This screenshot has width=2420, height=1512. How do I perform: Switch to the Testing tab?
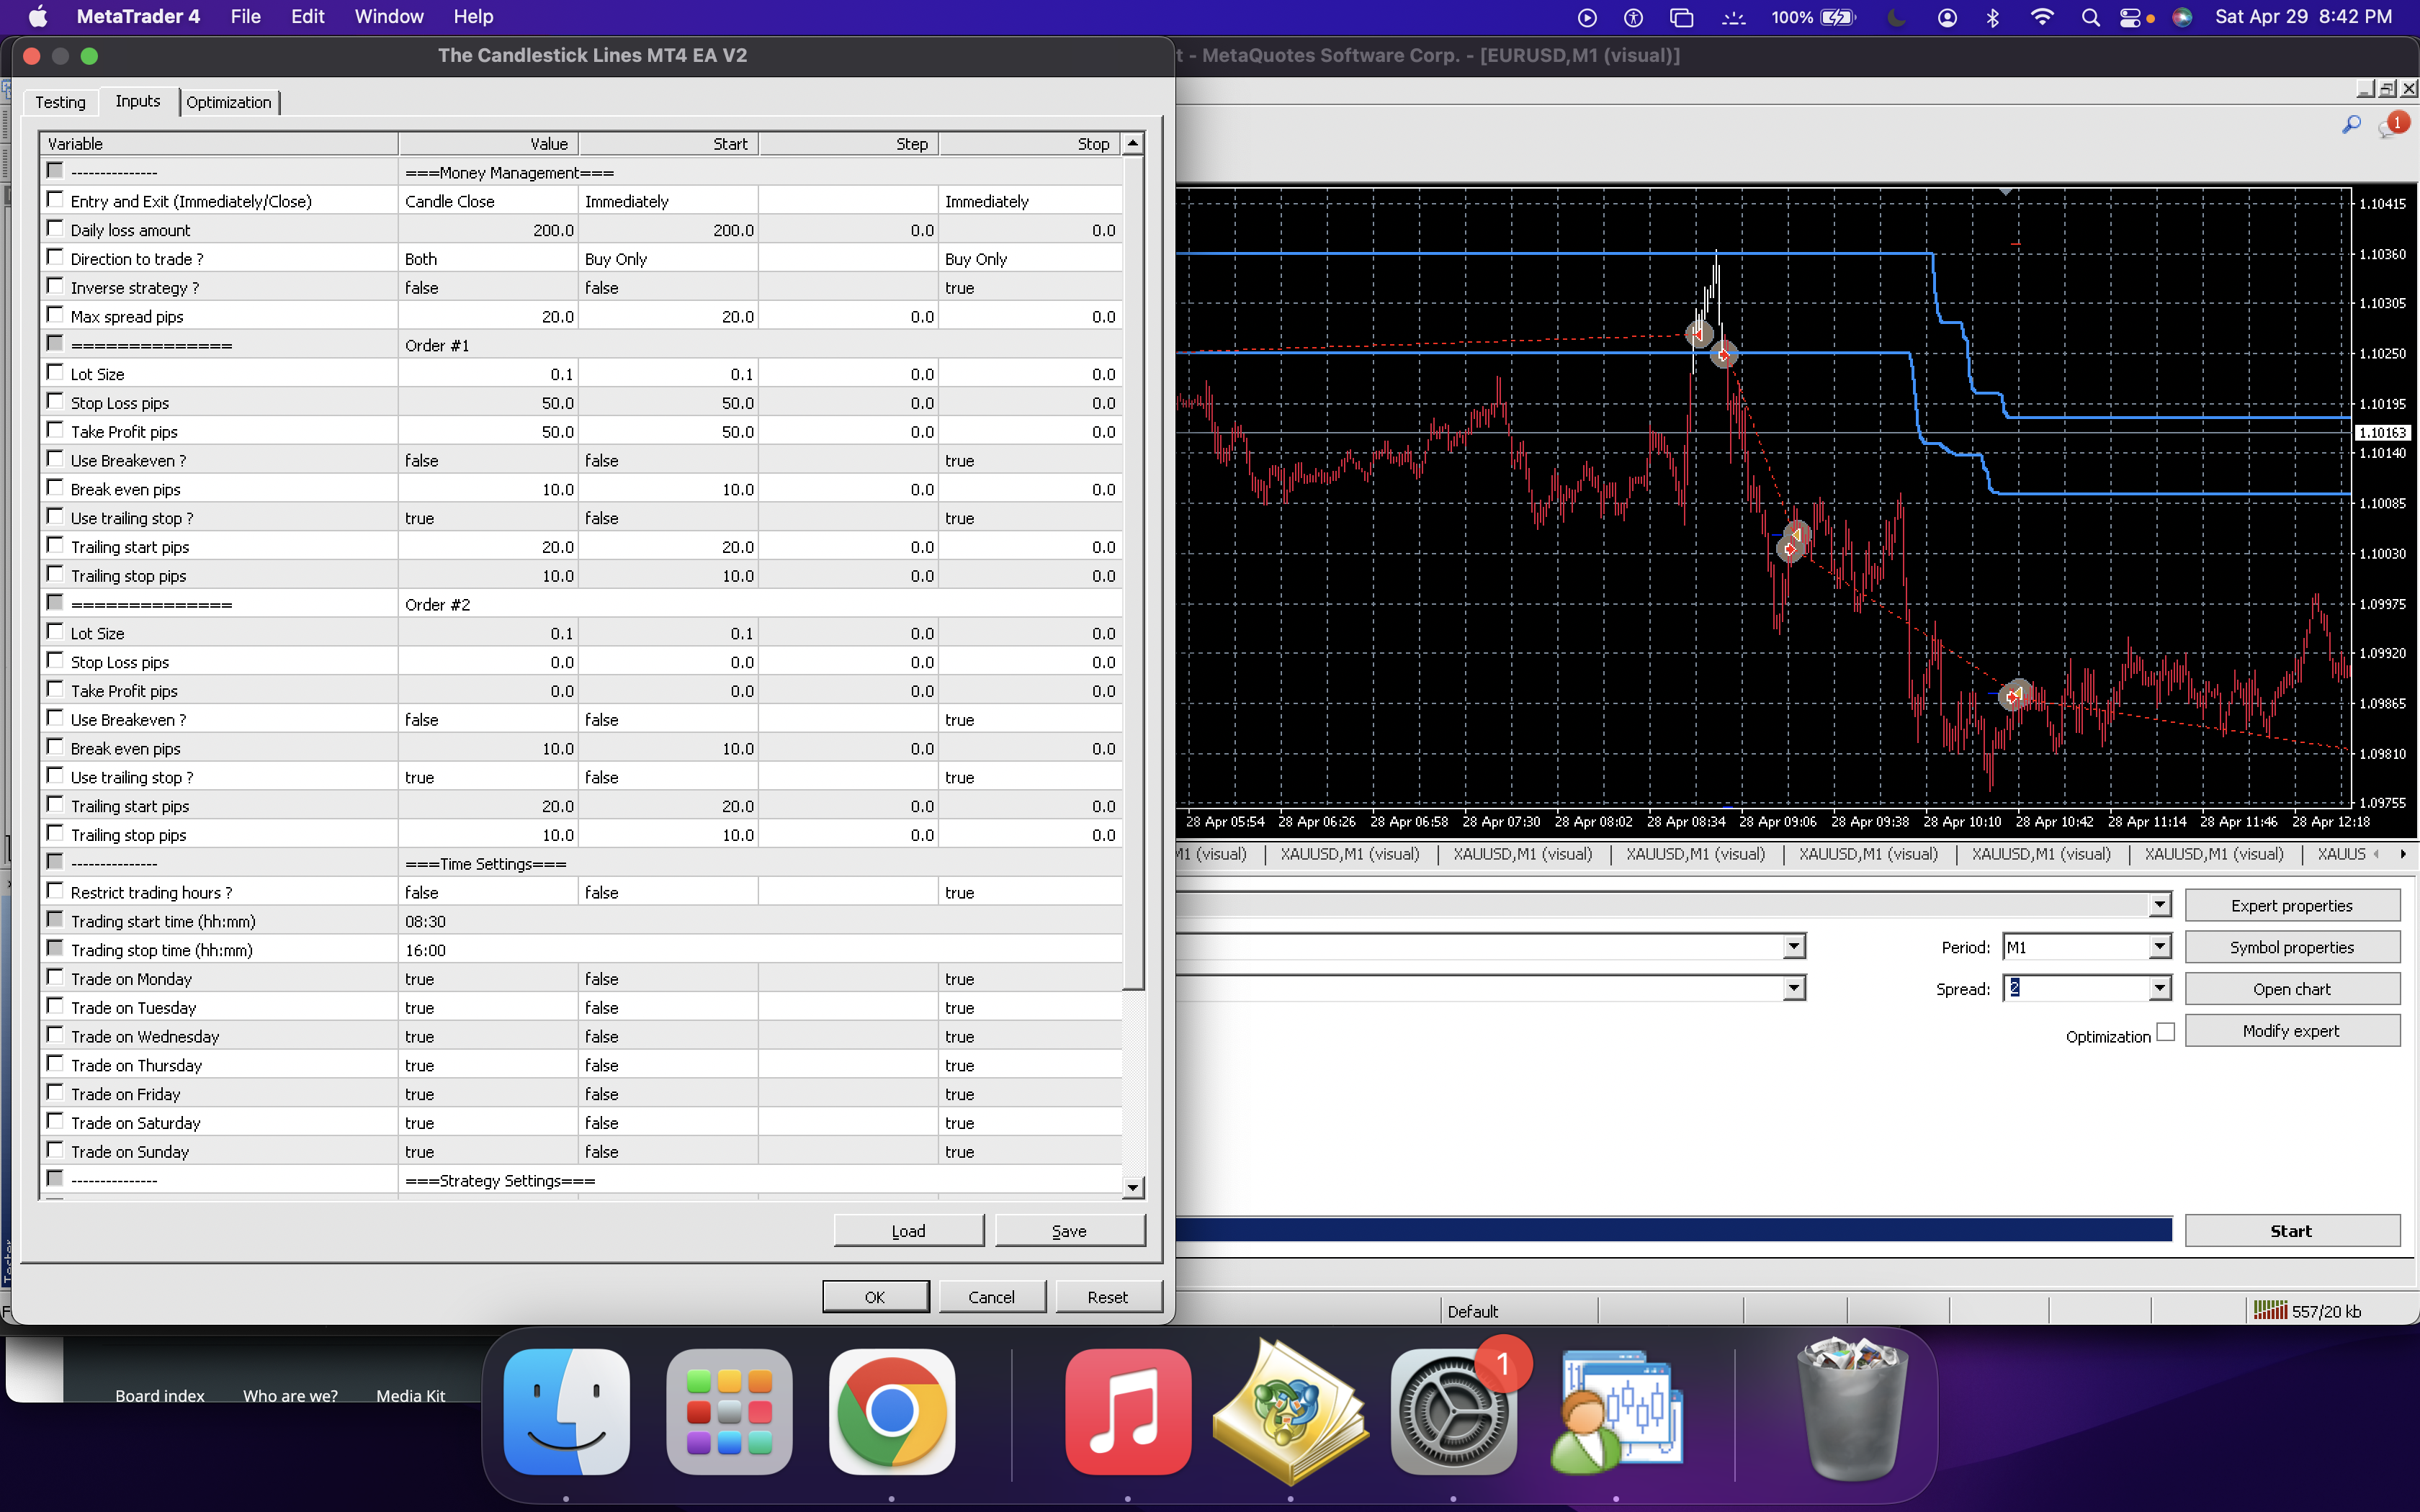click(x=60, y=102)
